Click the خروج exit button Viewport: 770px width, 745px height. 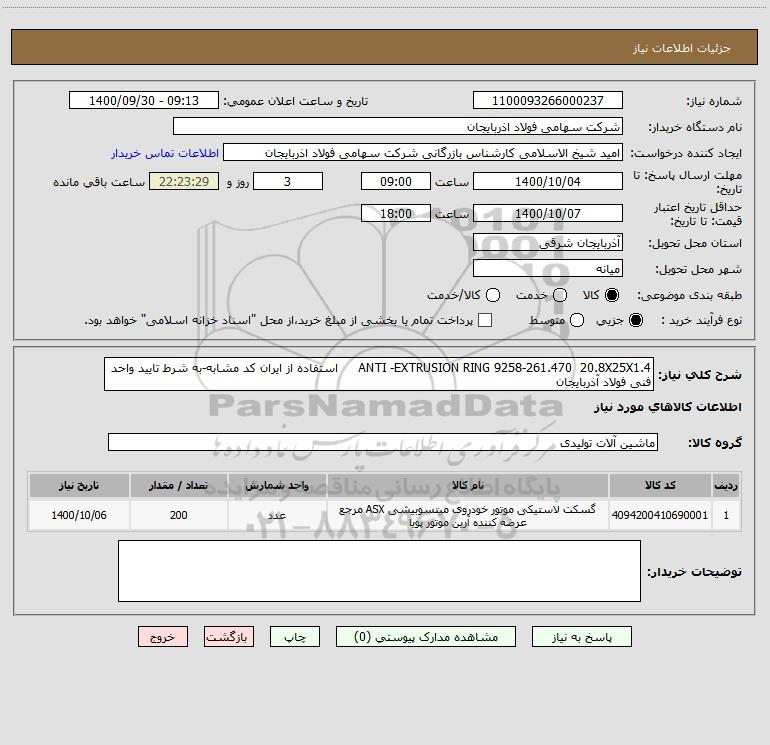point(163,636)
